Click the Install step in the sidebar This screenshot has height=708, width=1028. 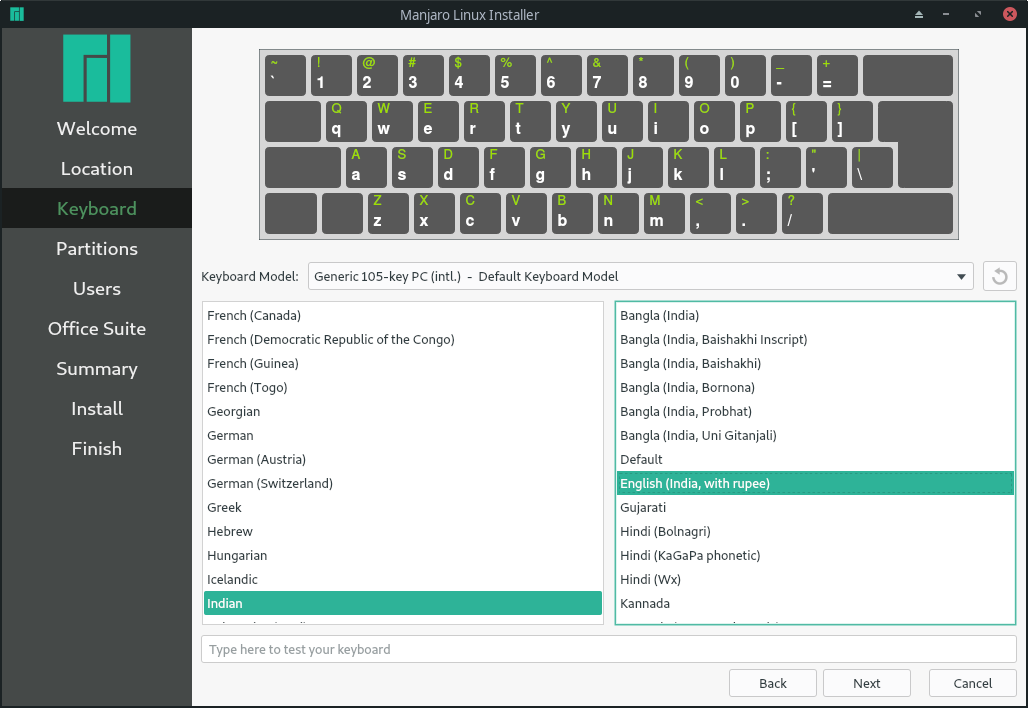pos(96,408)
